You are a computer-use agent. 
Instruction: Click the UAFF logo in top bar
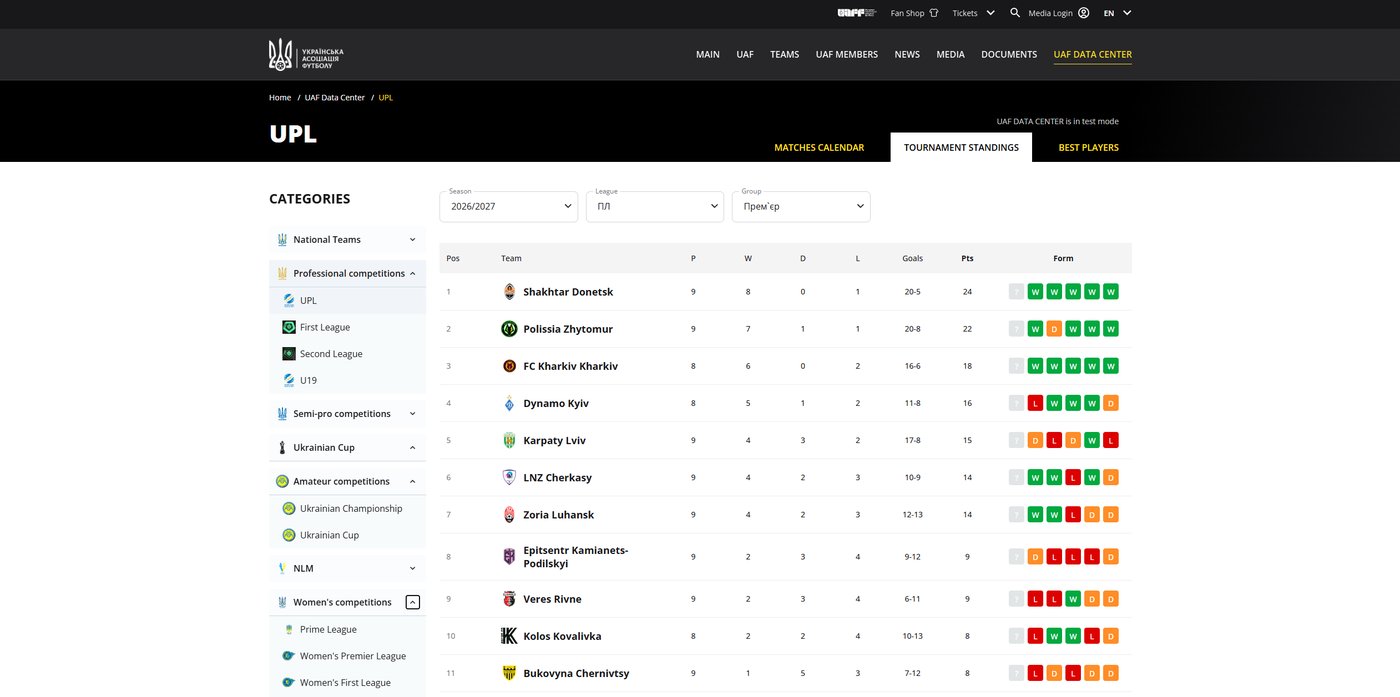[x=857, y=13]
